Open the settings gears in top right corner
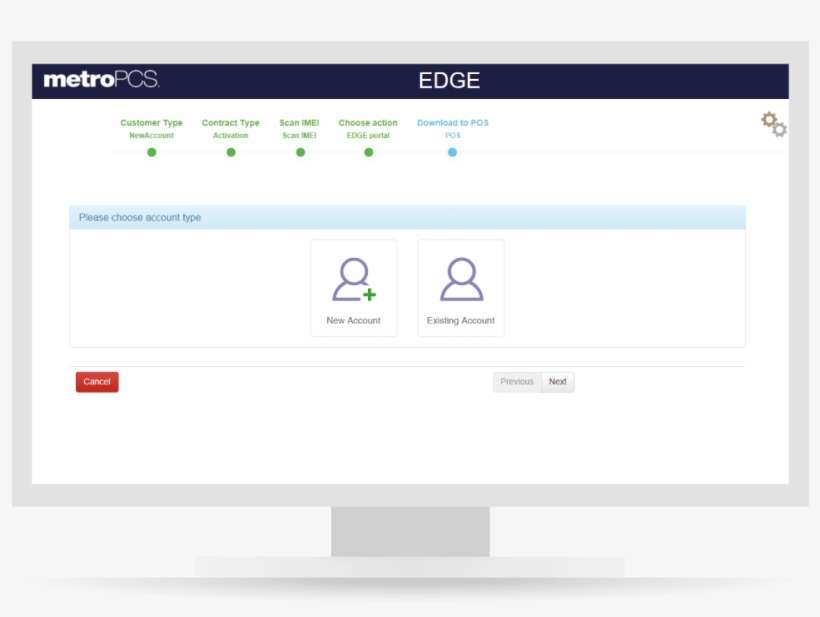The height and width of the screenshot is (617, 820). point(771,125)
